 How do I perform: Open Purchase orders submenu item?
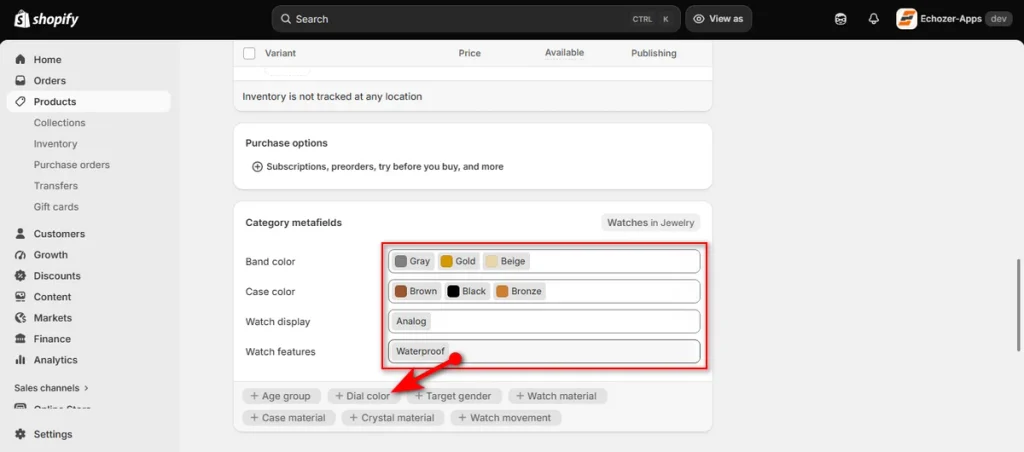click(x=72, y=165)
